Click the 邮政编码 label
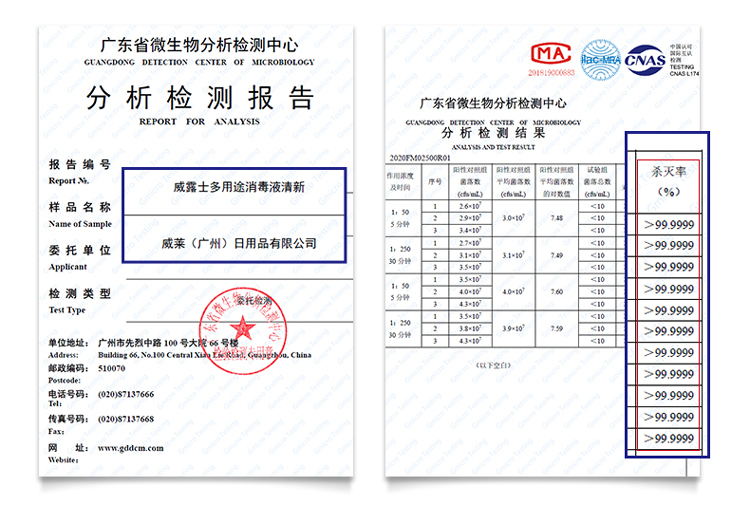The height and width of the screenshot is (524, 750). pyautogui.click(x=68, y=368)
